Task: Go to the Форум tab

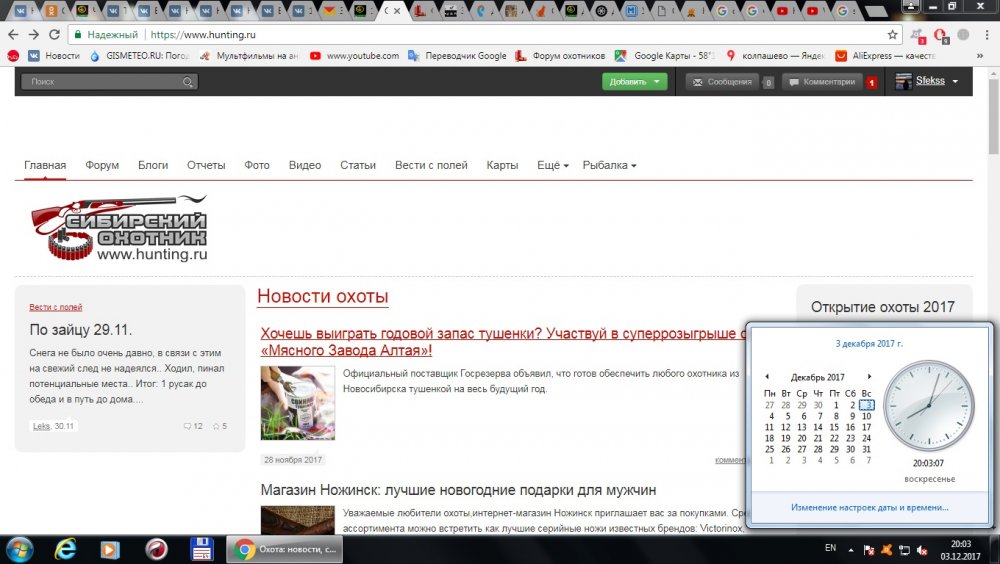Action: click(102, 165)
